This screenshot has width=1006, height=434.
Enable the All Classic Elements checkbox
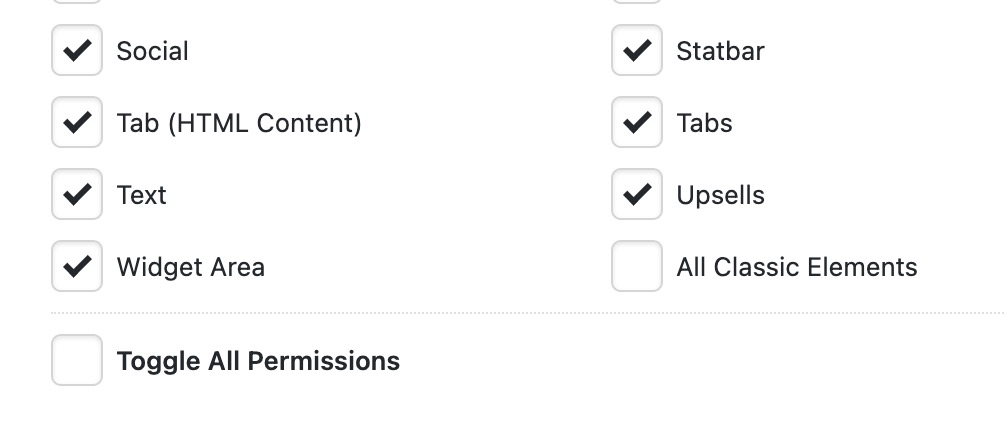point(637,267)
